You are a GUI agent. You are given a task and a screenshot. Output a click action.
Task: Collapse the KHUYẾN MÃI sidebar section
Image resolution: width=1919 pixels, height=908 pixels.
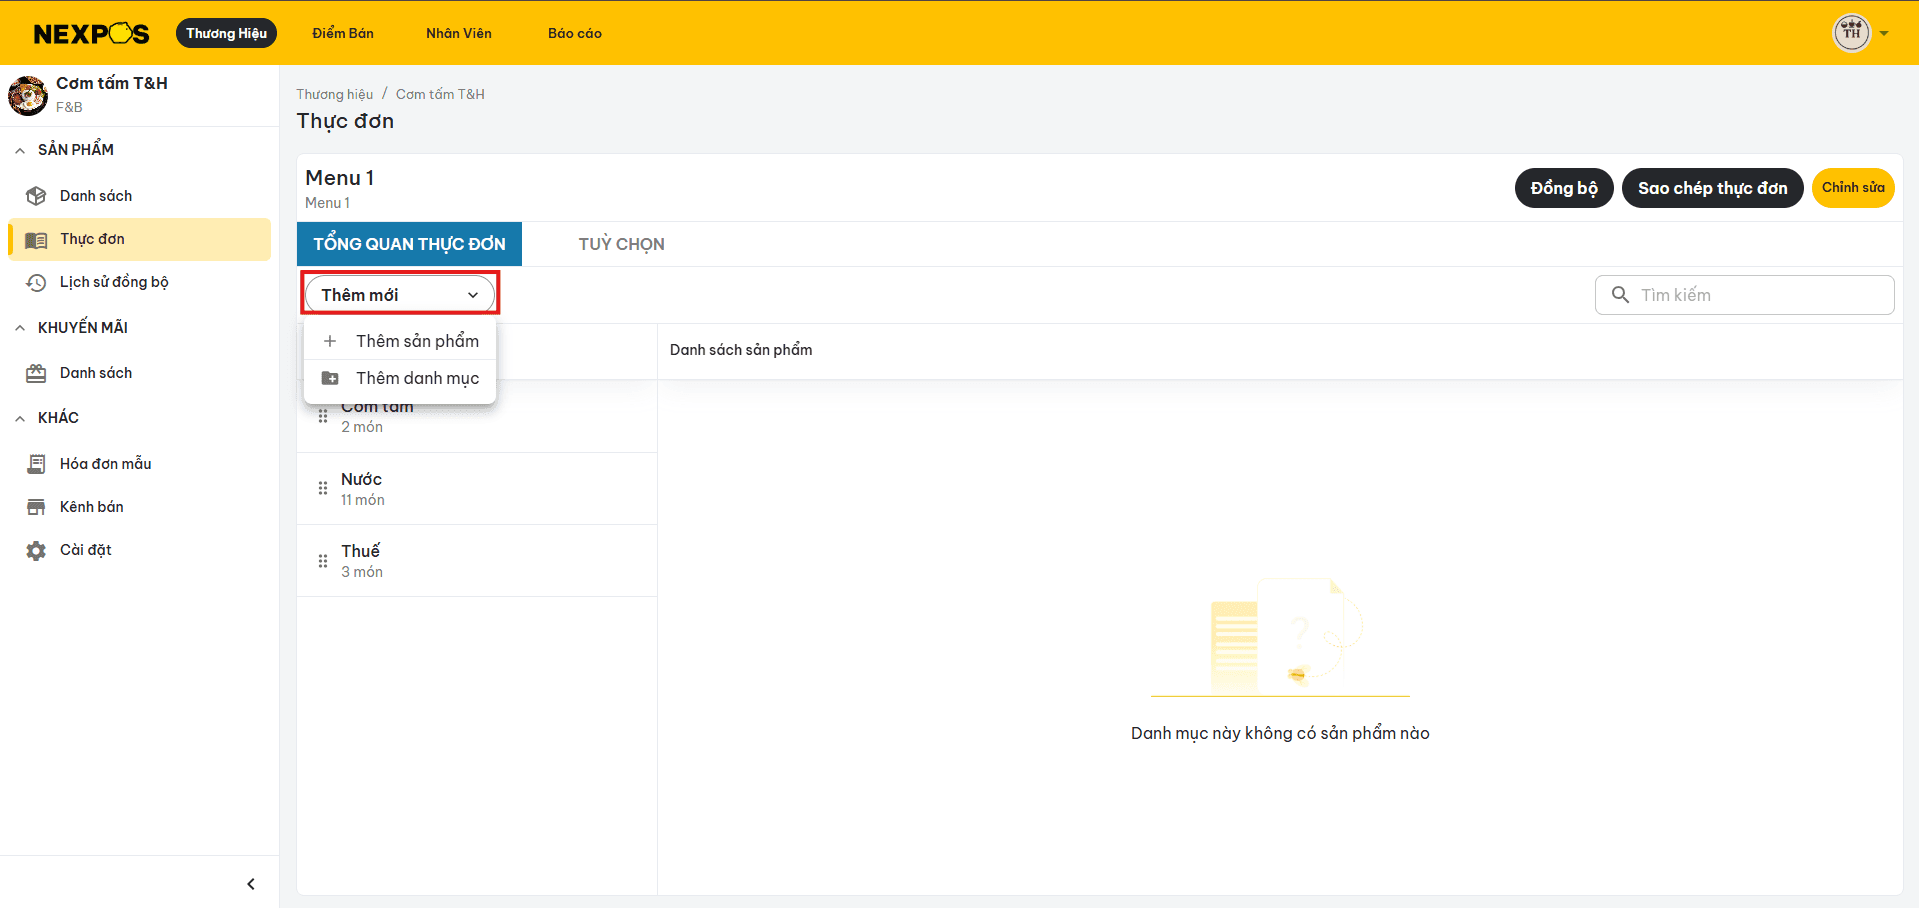coord(20,328)
